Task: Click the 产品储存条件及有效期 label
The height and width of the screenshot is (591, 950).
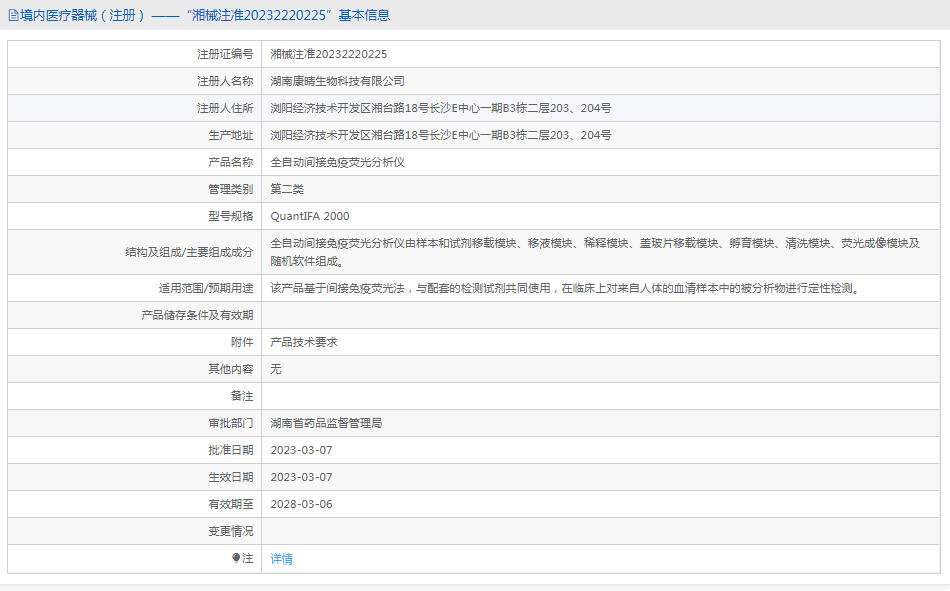Action: click(197, 315)
